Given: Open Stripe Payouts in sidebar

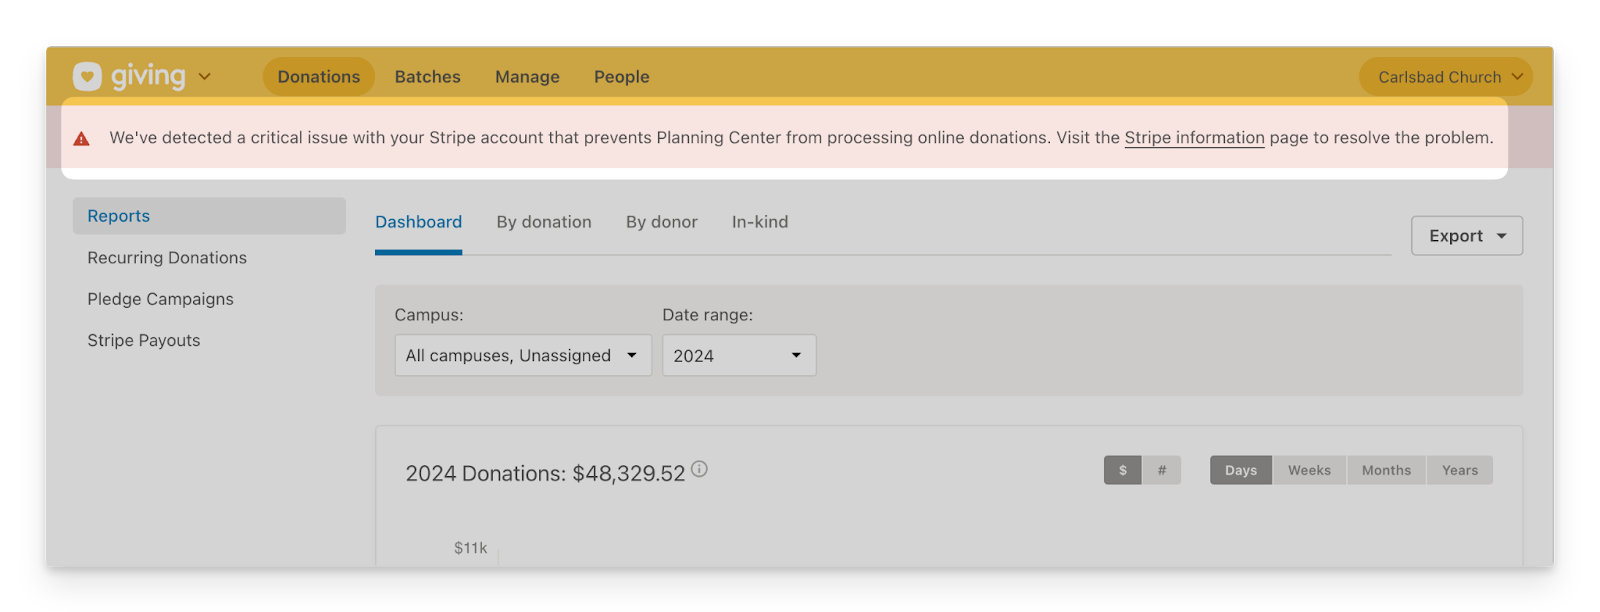Looking at the screenshot, I should click(144, 341).
